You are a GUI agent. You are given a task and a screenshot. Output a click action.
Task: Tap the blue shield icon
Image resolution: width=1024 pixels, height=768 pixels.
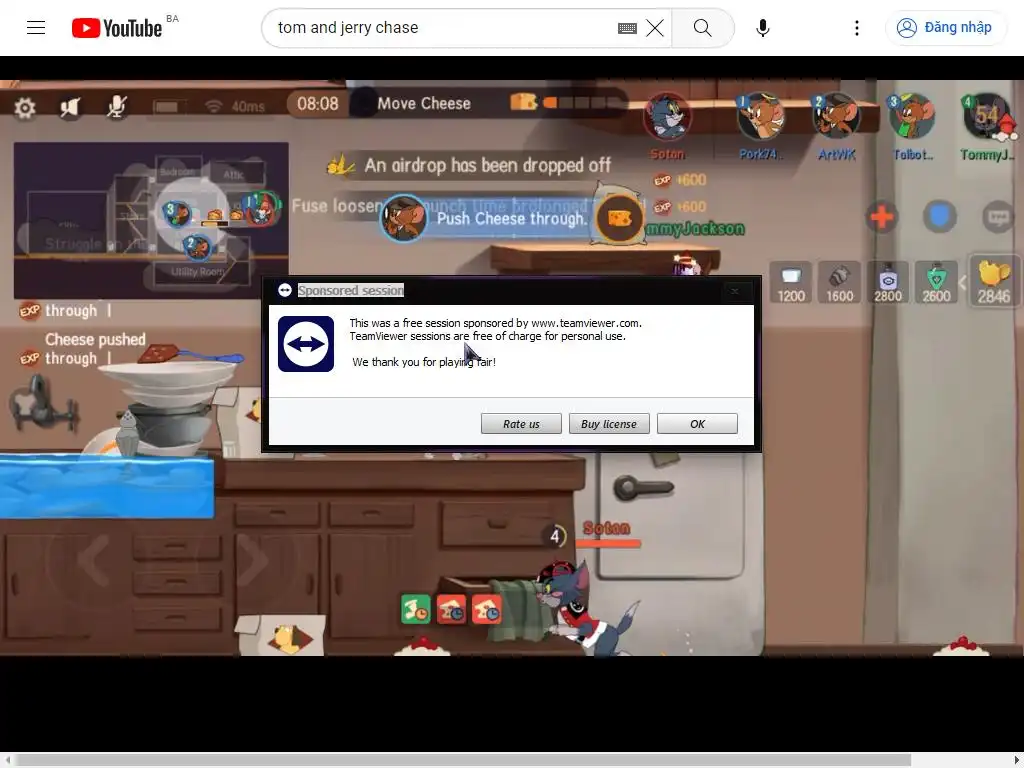[940, 216]
